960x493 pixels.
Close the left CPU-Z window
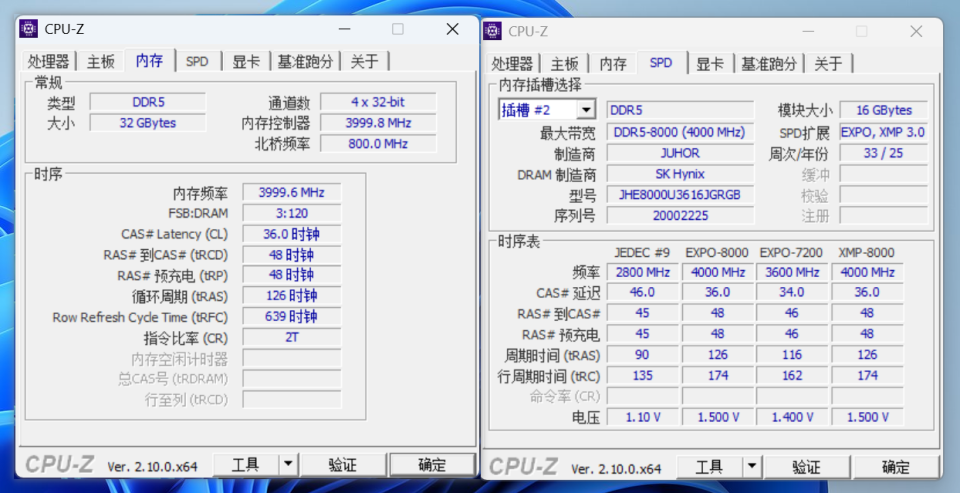452,29
